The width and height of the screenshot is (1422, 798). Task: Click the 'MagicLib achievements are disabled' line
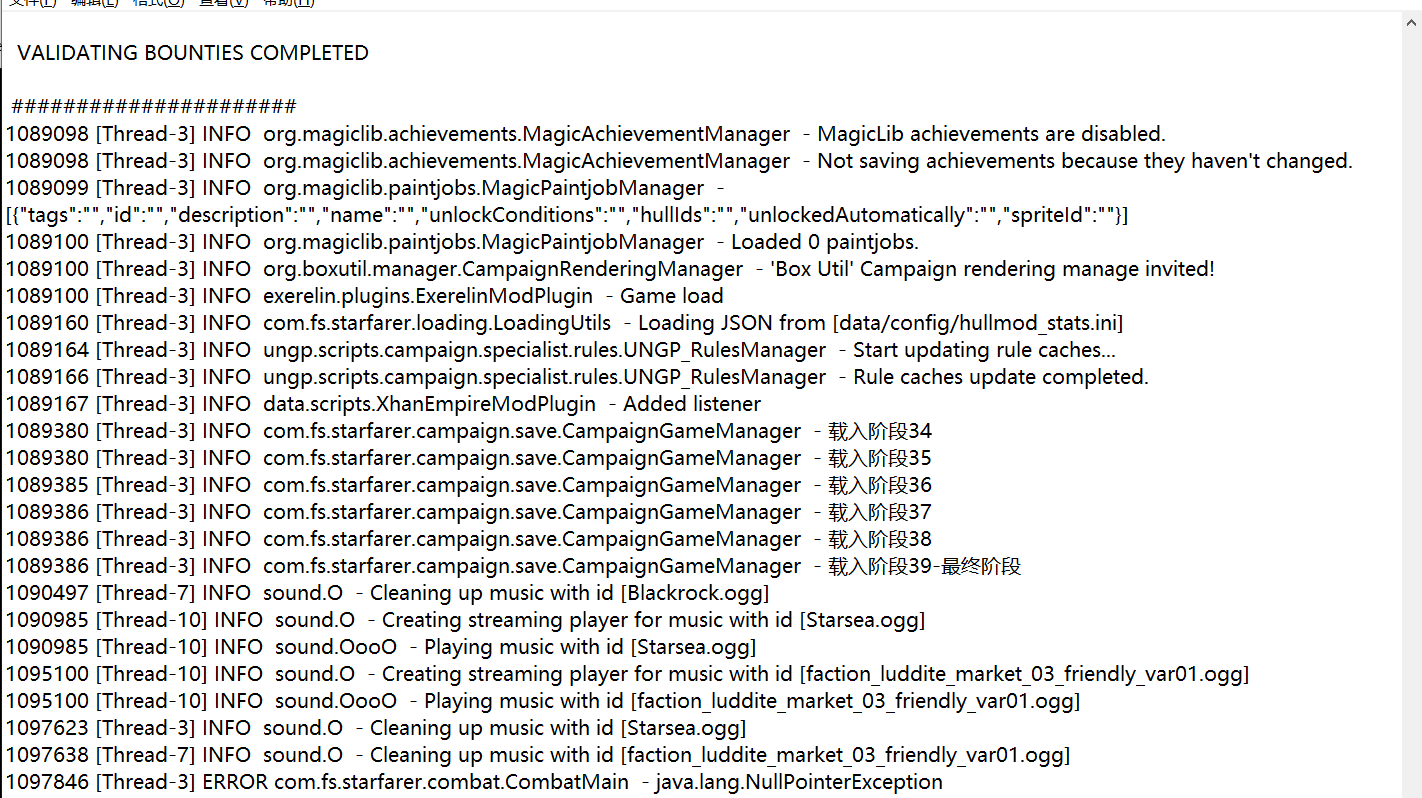(585, 134)
